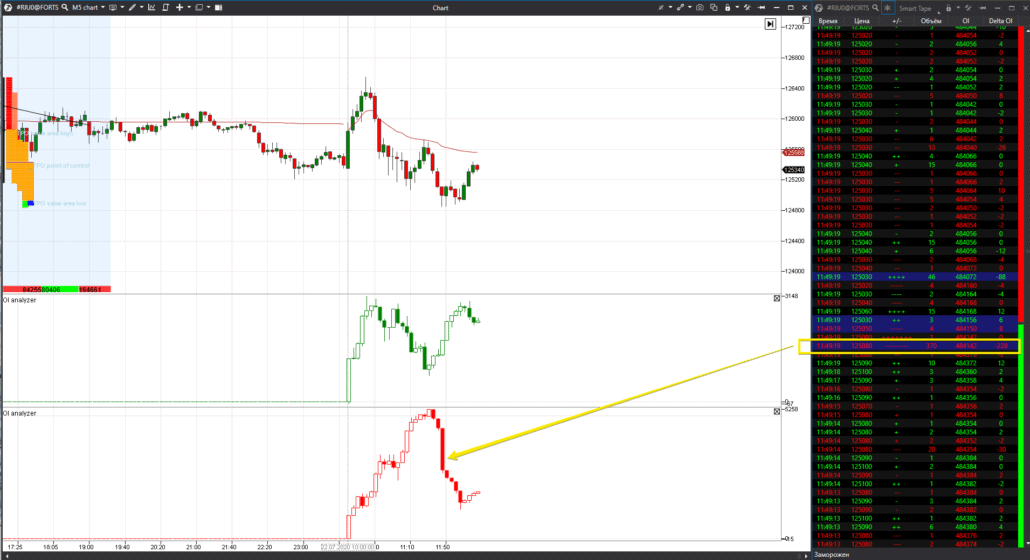Click the chart horizontal scrollbar right arrow
Viewport: 1030px width, 560px height.
806,555
